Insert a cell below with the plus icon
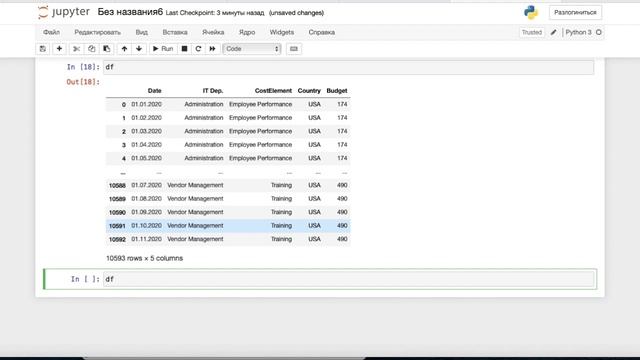Screen dimensions: 640x360 coord(59,49)
